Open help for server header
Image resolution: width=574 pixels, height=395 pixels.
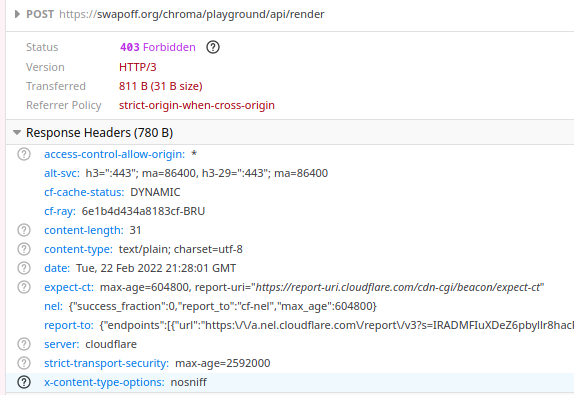tap(24, 344)
